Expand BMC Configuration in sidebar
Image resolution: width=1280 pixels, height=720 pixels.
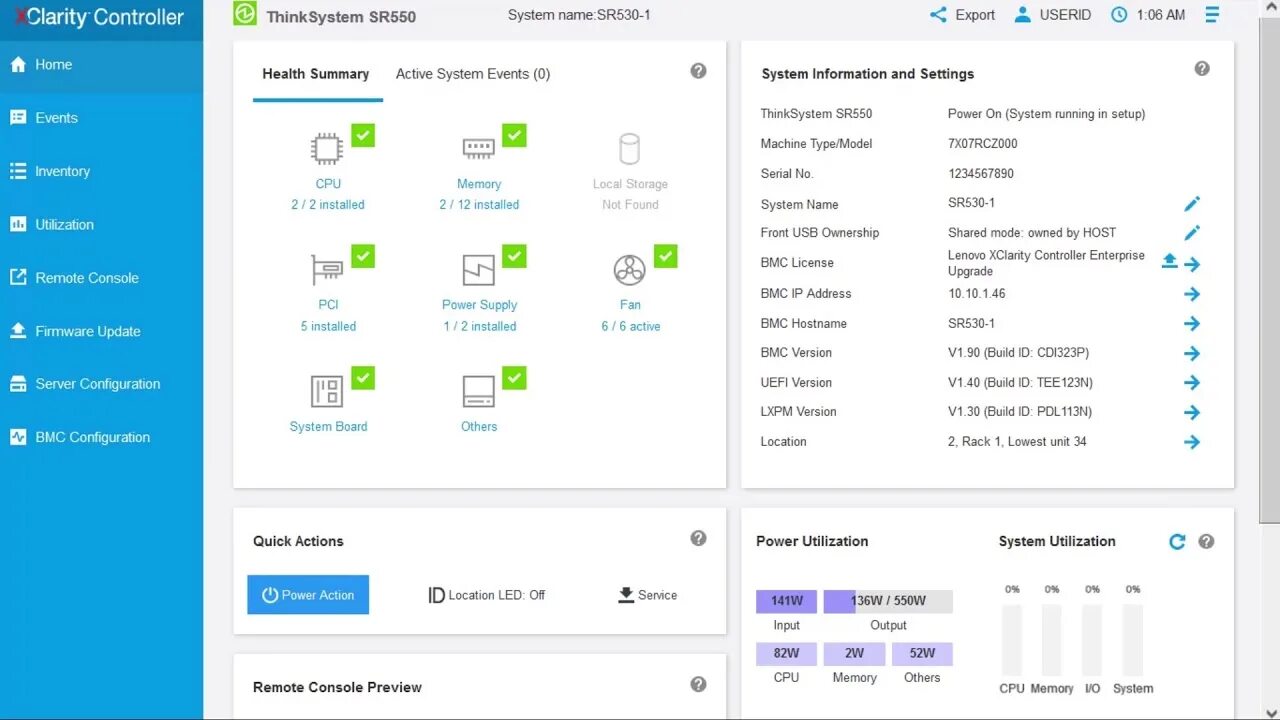point(101,437)
